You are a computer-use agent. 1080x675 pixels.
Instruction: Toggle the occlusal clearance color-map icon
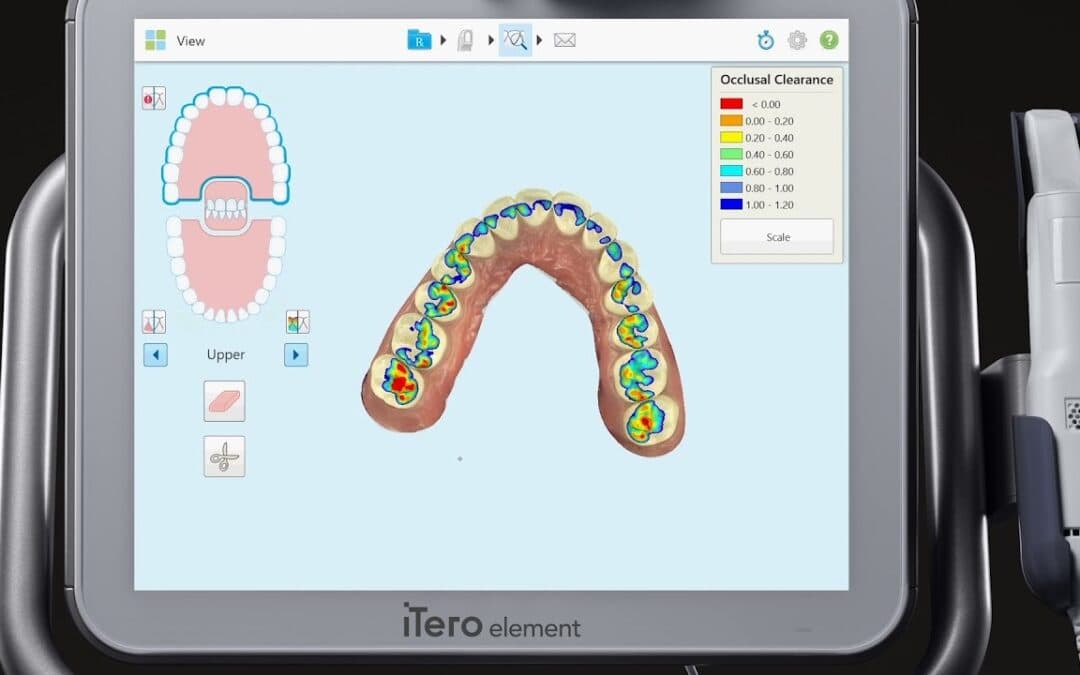[x=297, y=321]
